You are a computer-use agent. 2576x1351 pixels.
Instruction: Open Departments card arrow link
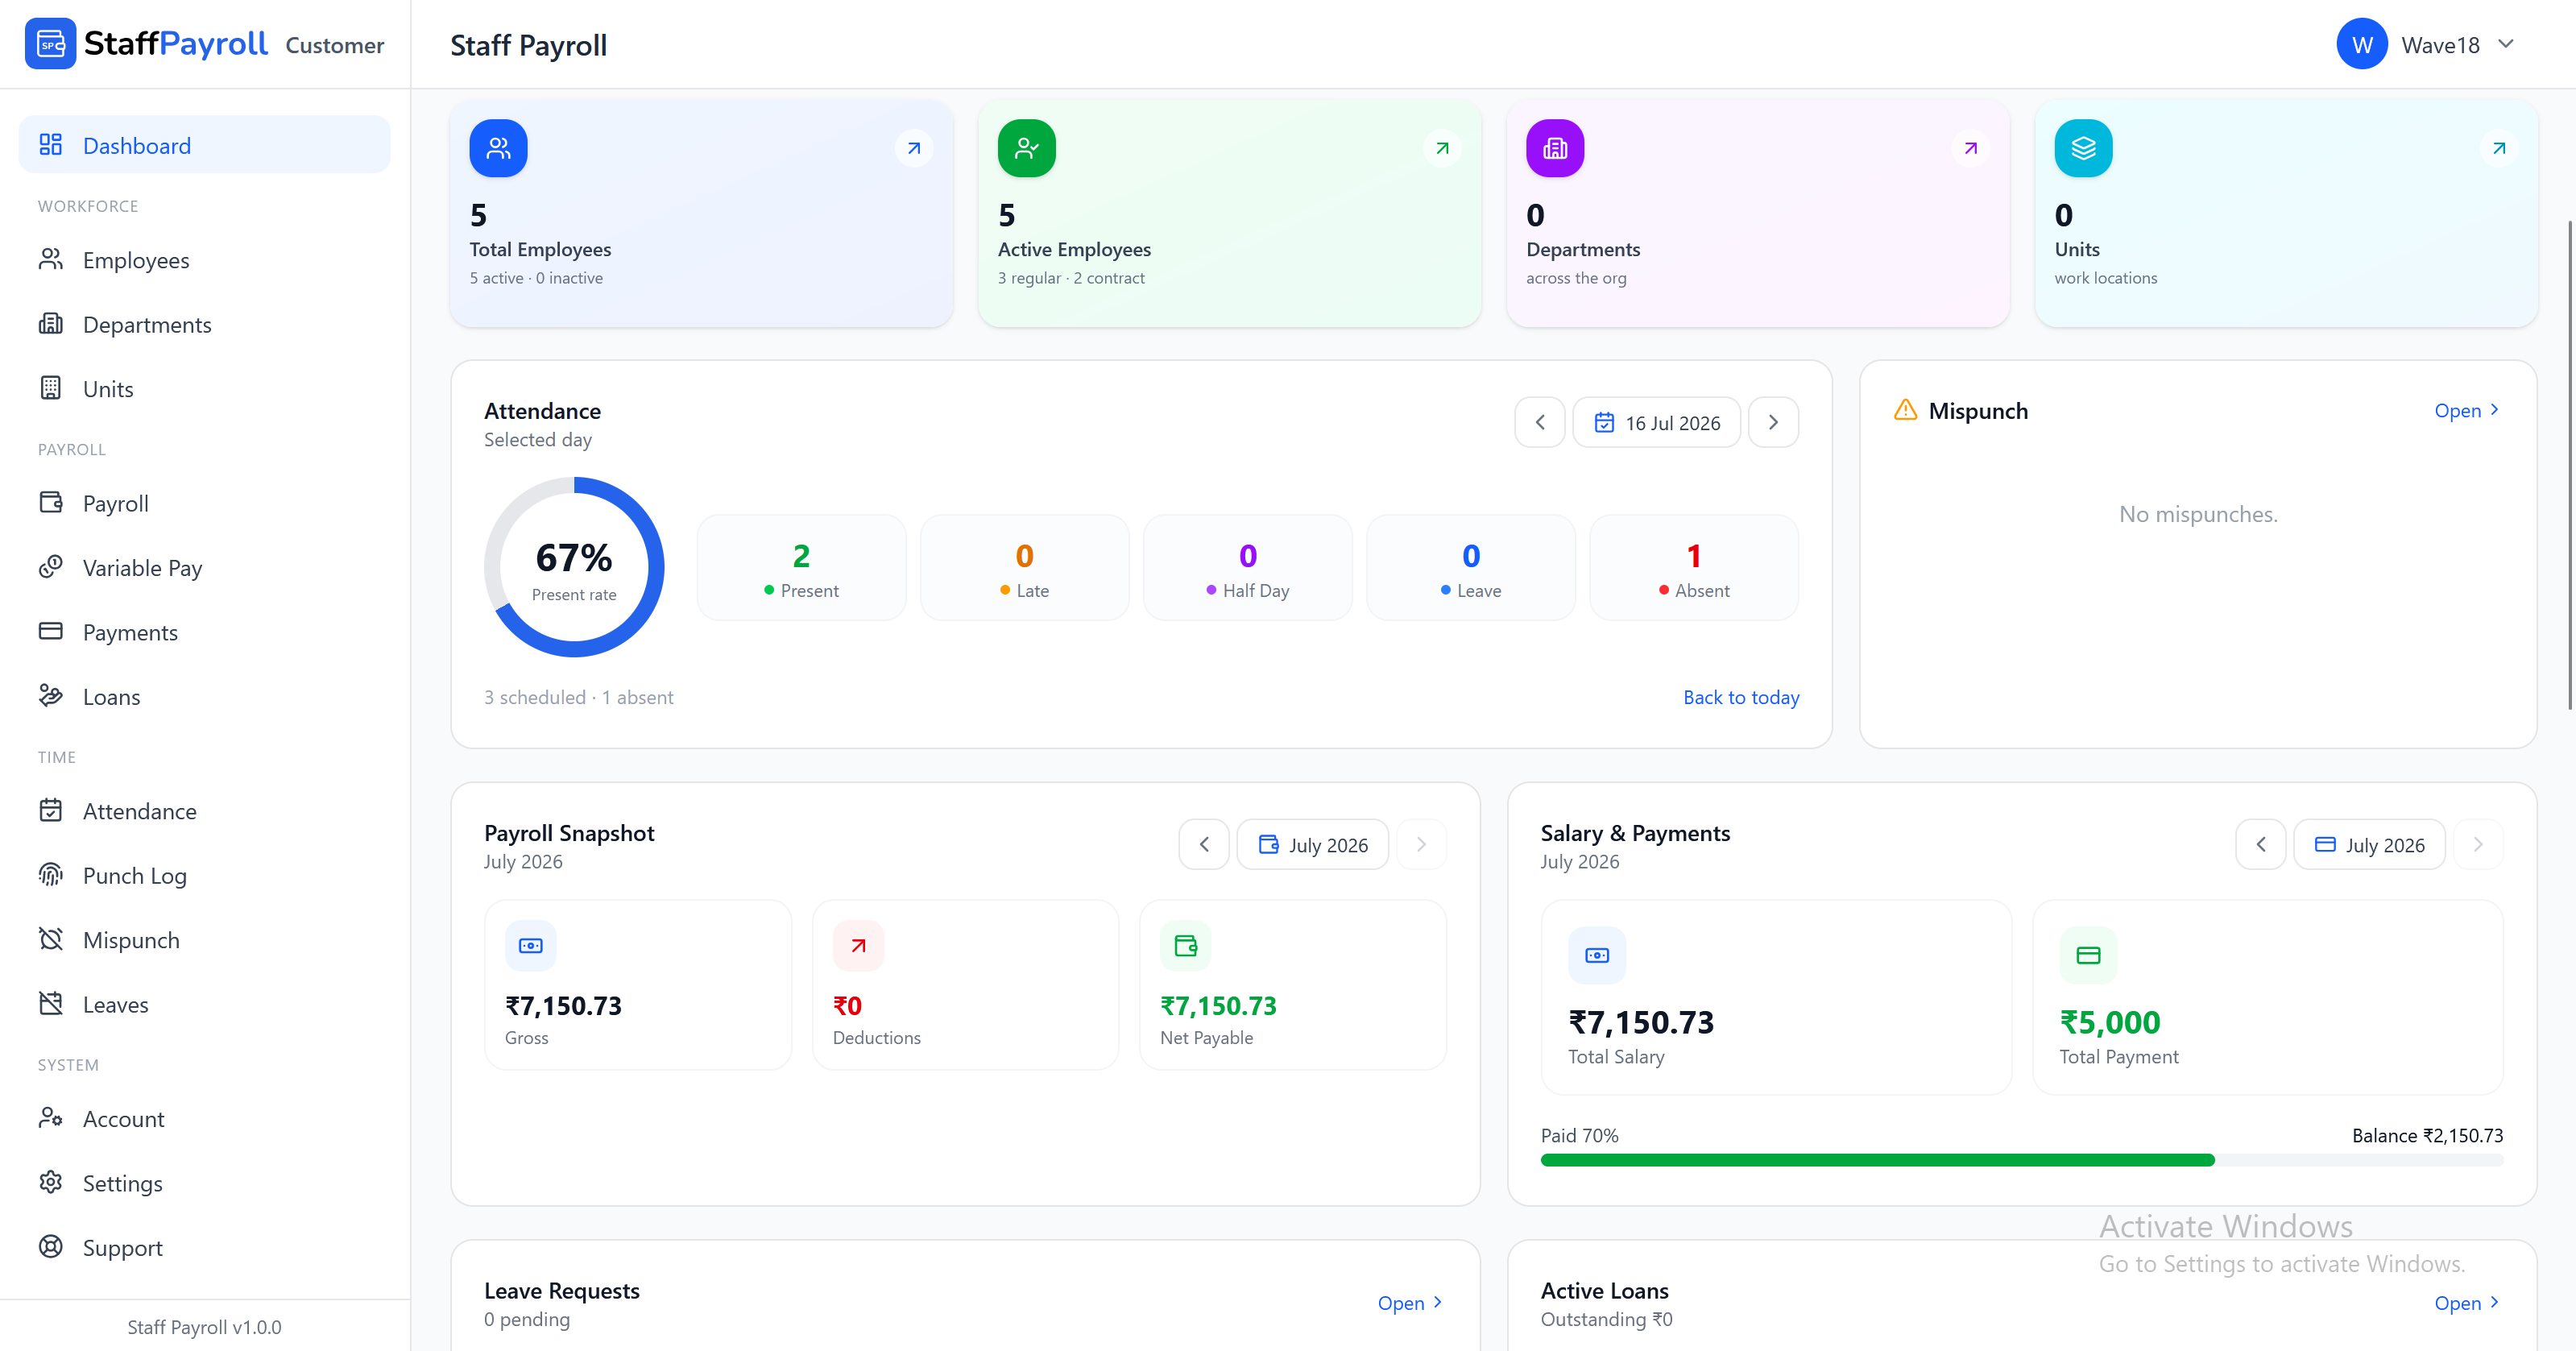click(1970, 148)
